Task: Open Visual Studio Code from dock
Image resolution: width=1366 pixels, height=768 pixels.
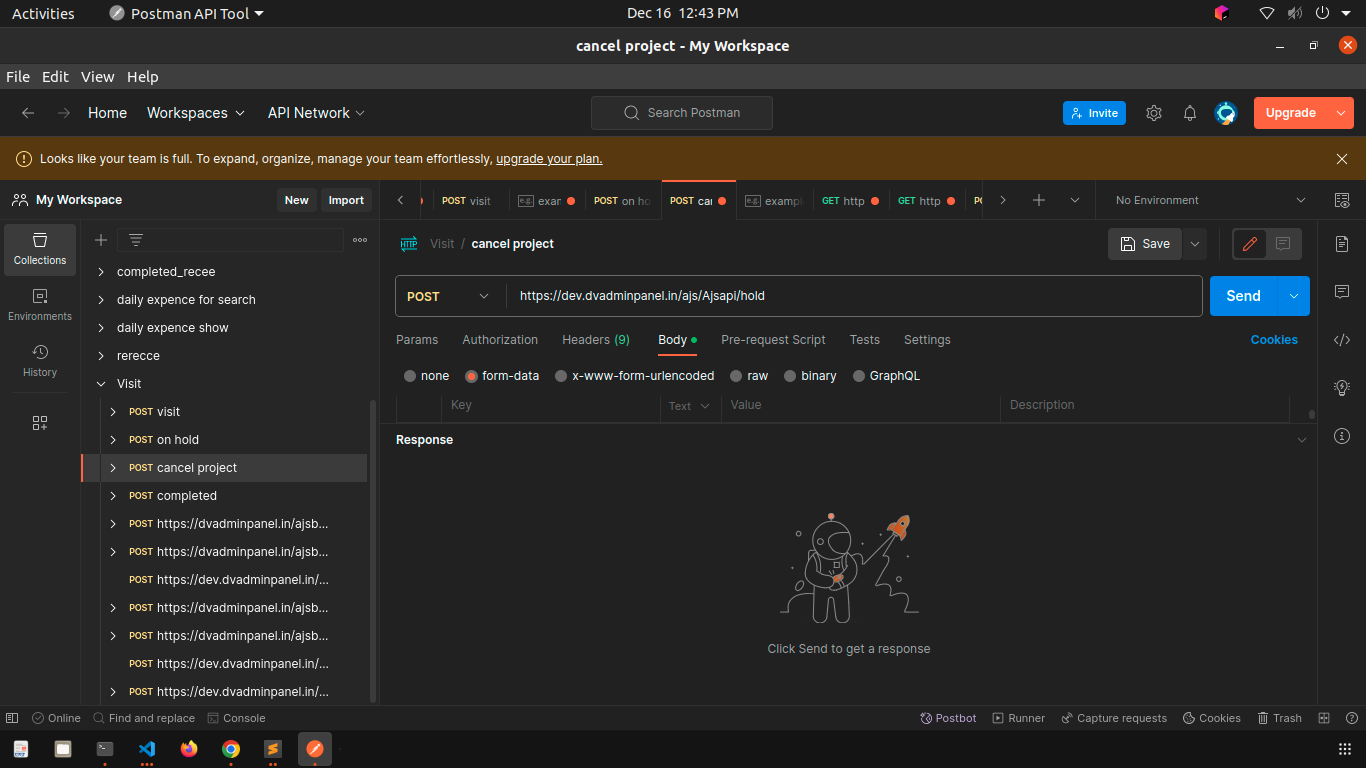Action: [147, 748]
